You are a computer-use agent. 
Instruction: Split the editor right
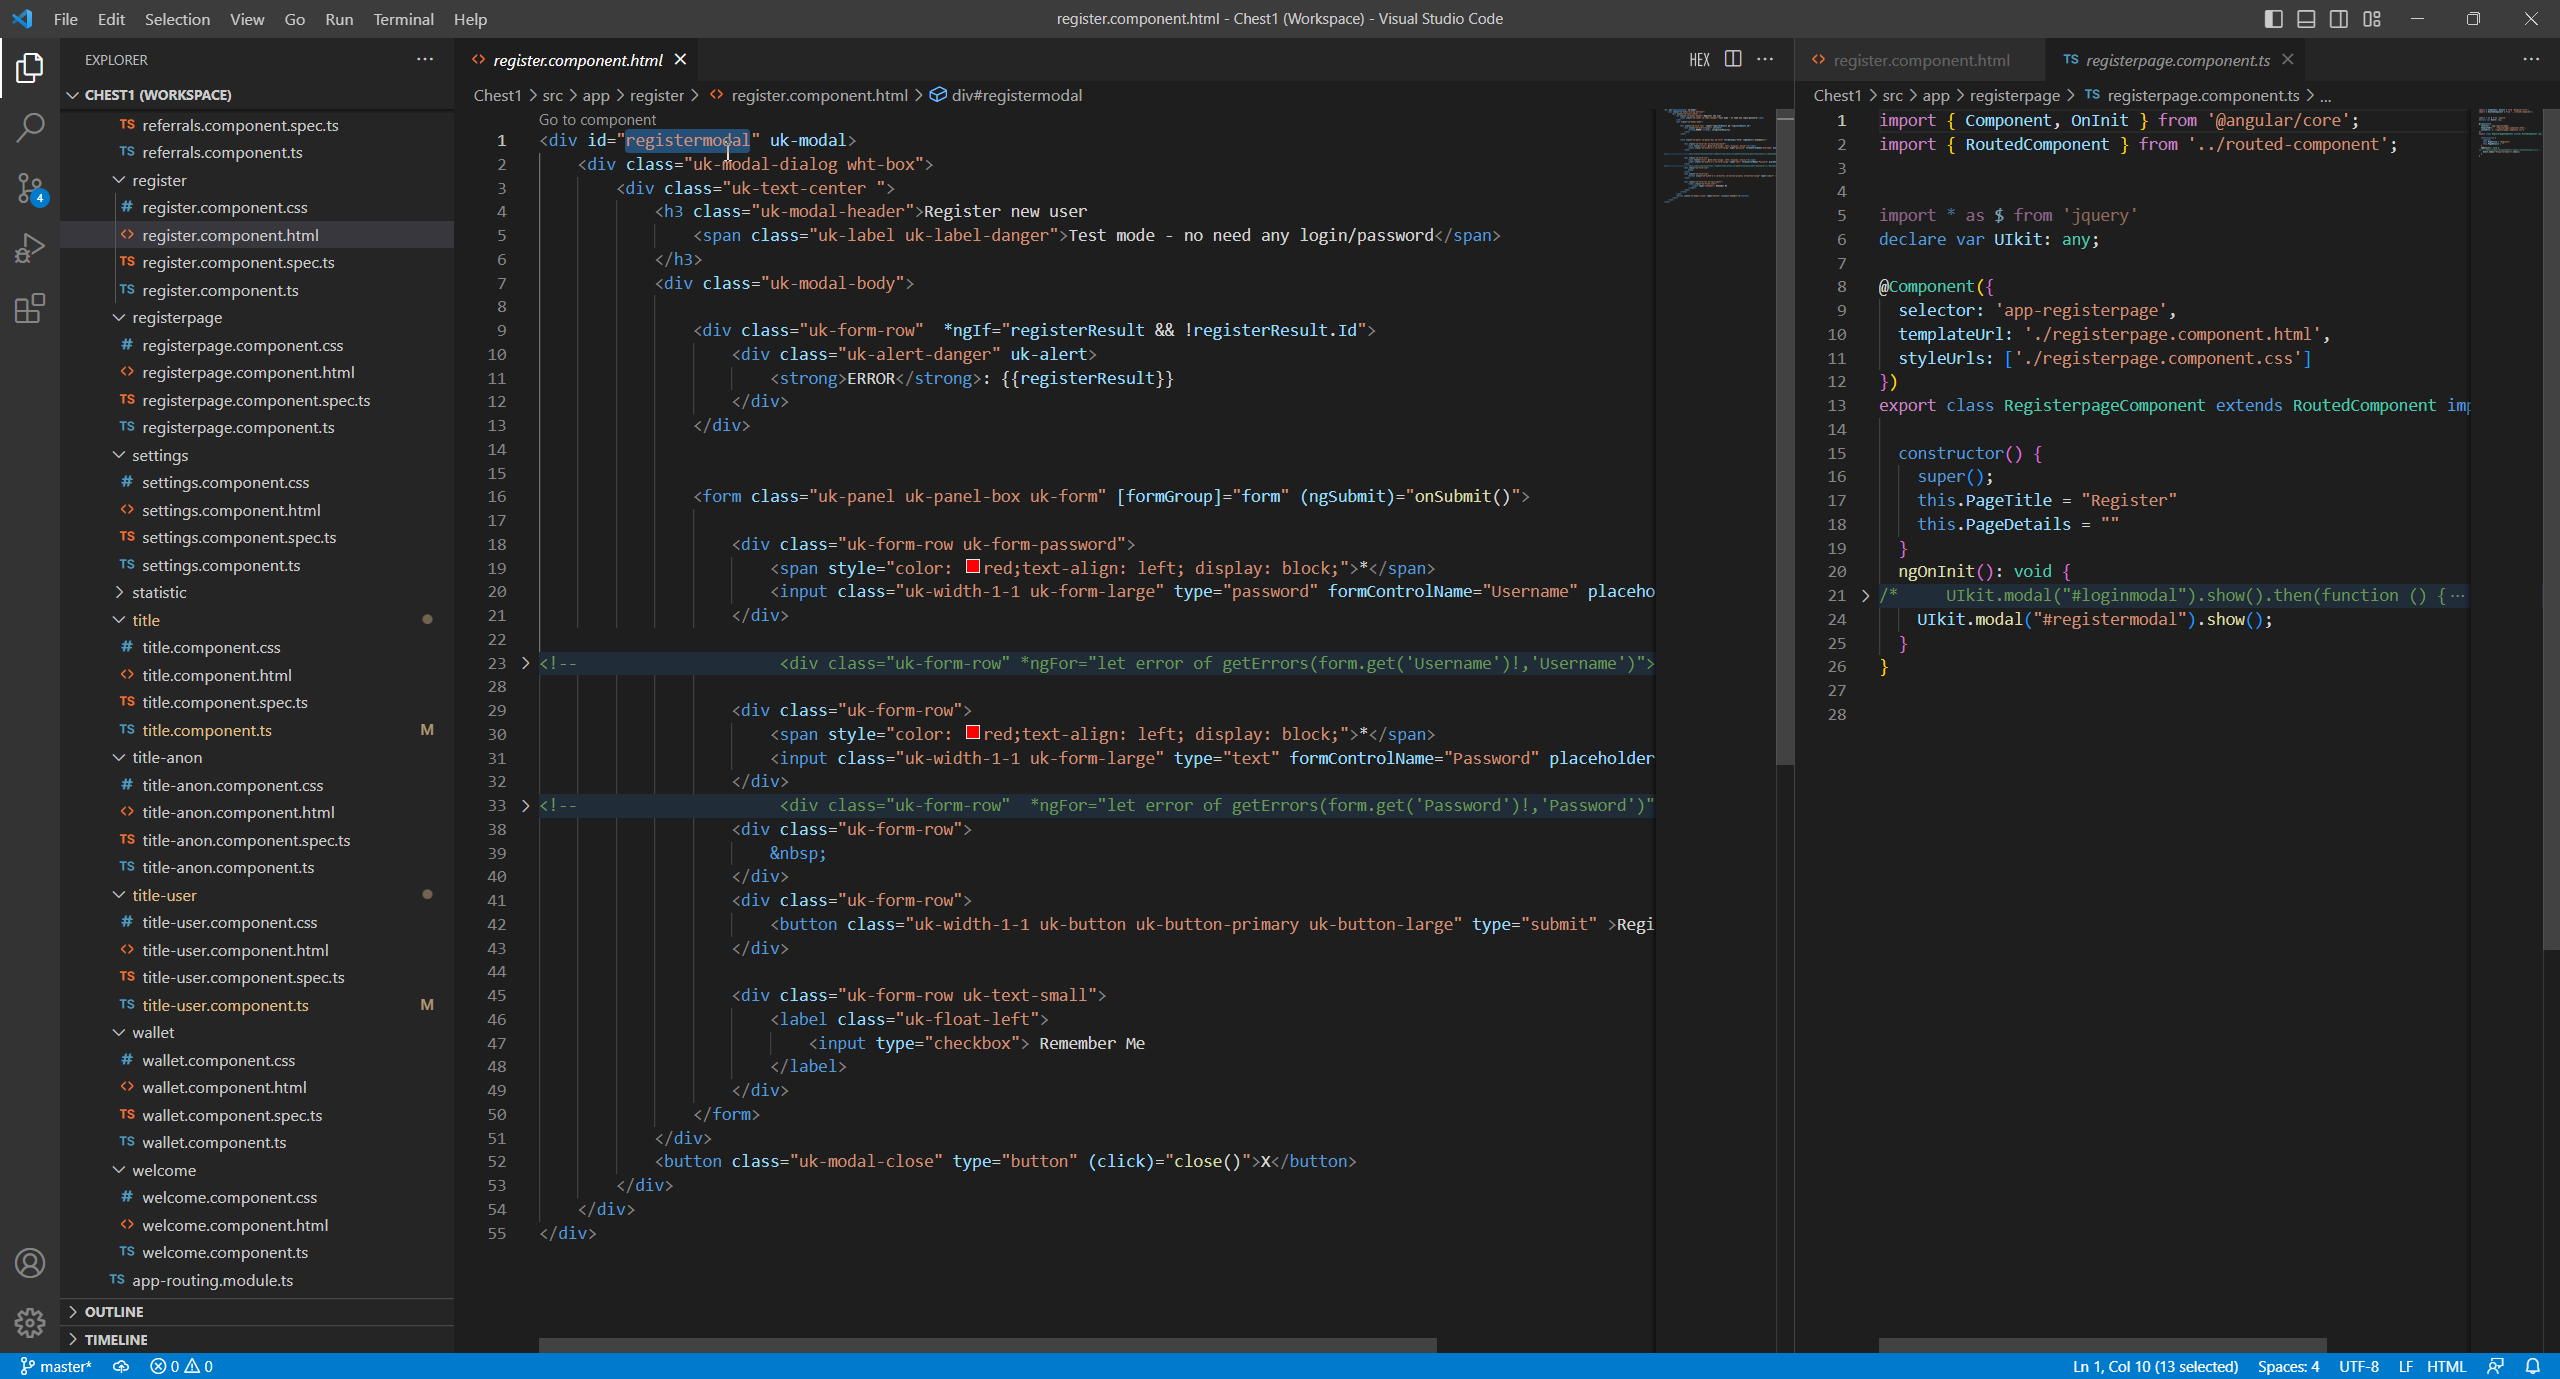[x=1733, y=59]
